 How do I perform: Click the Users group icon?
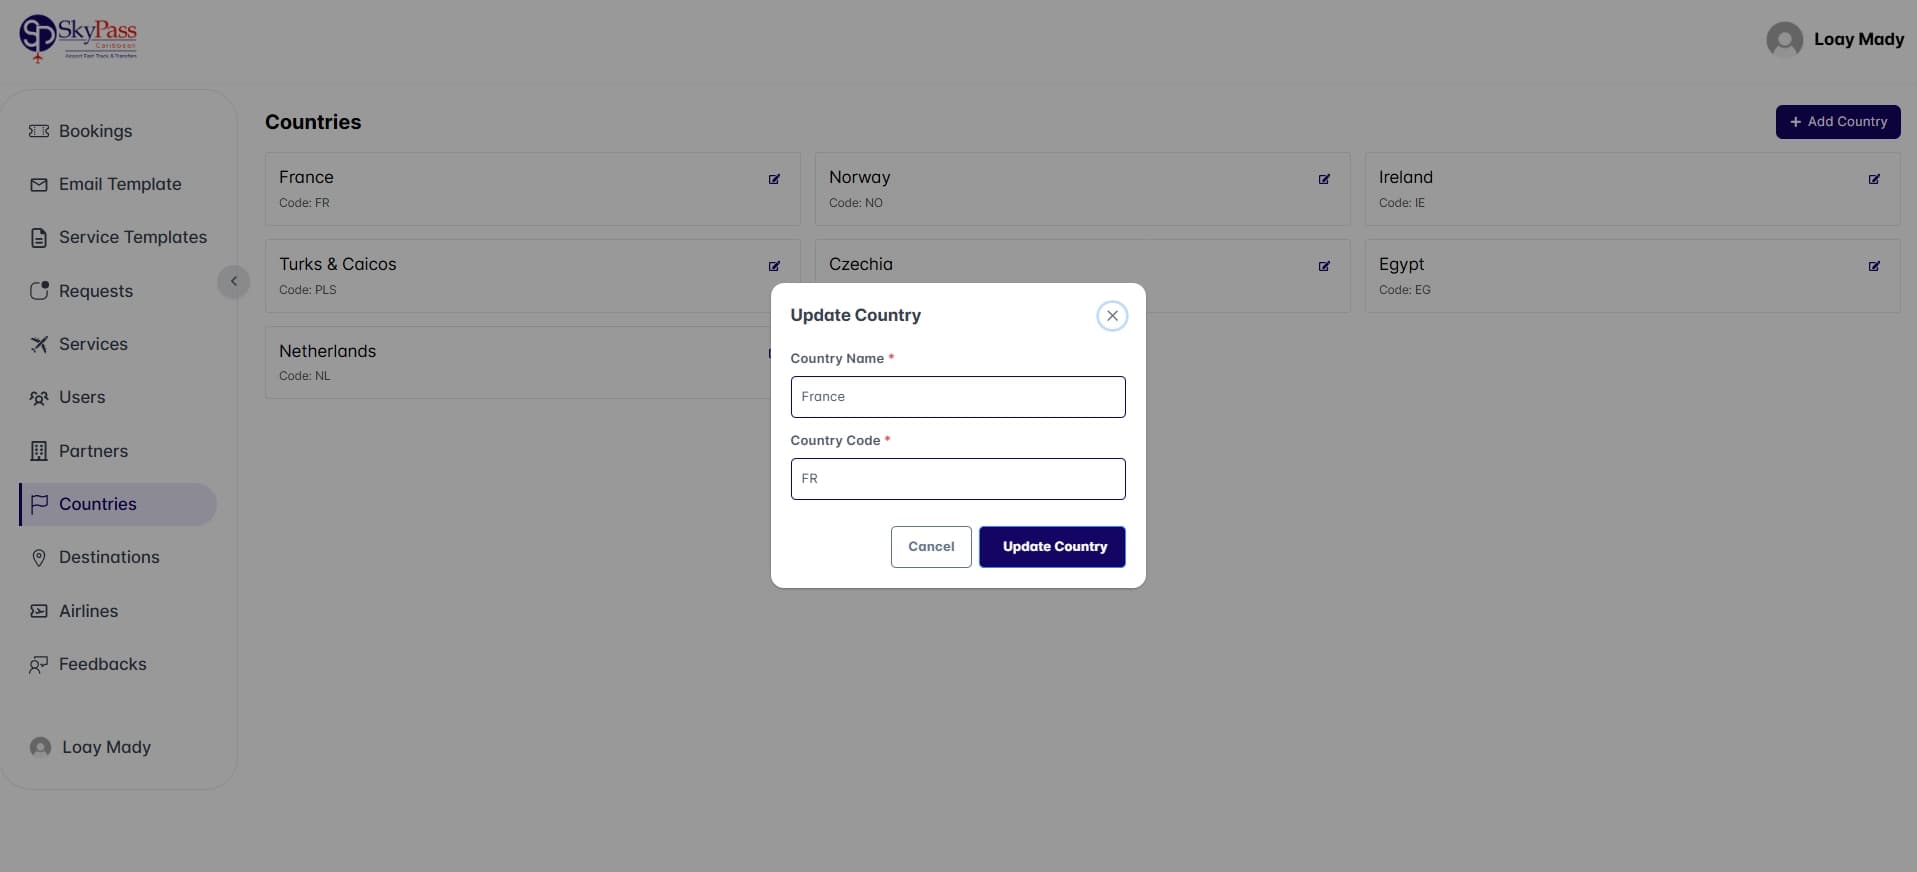click(x=39, y=398)
